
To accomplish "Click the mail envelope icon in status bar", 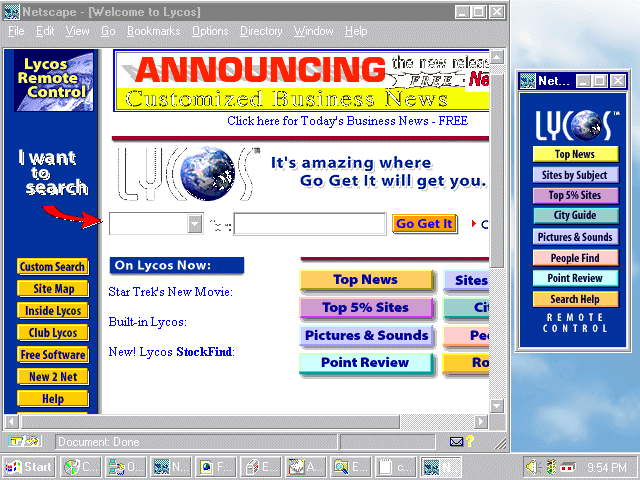I will 456,441.
